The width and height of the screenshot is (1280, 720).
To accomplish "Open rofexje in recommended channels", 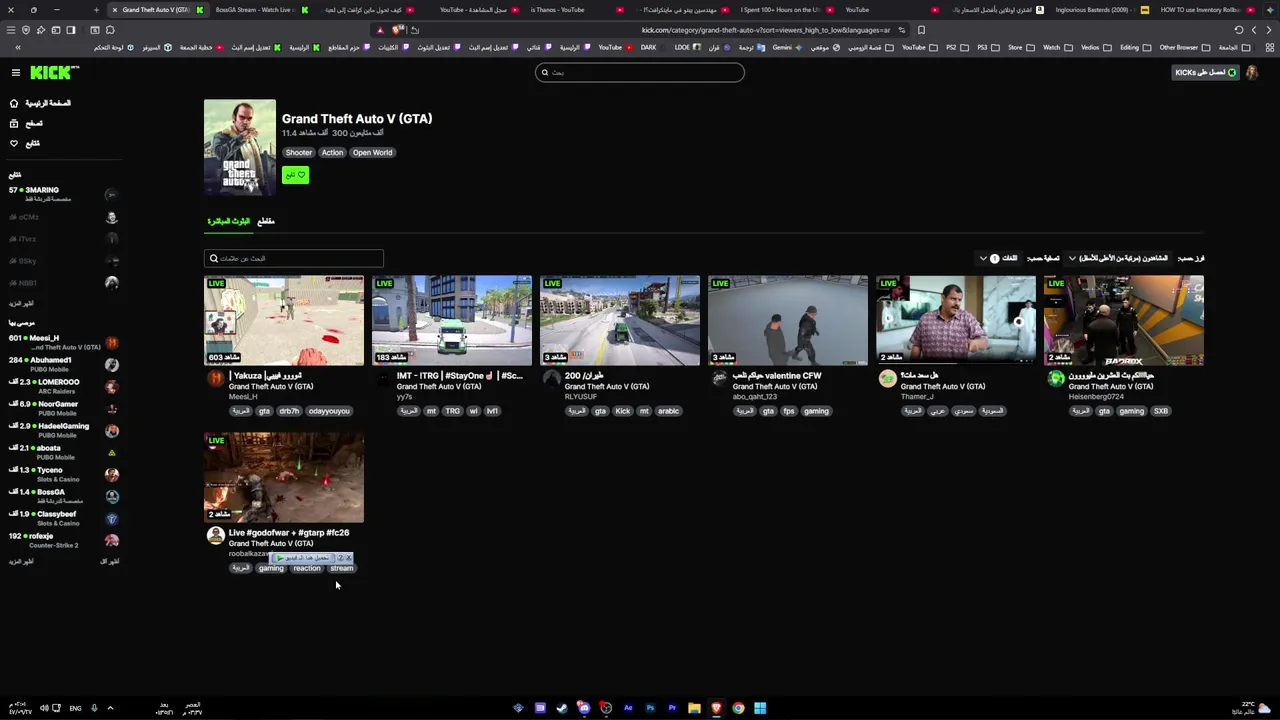I will 63,540.
